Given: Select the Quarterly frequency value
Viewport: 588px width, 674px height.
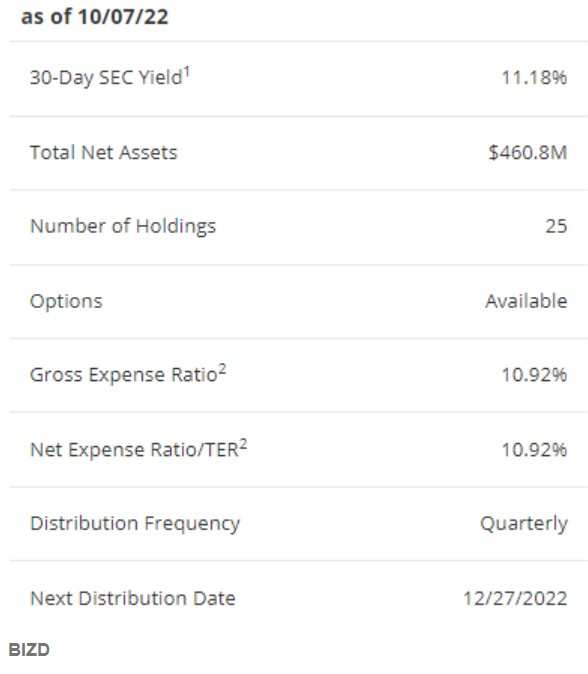Looking at the screenshot, I should (524, 524).
